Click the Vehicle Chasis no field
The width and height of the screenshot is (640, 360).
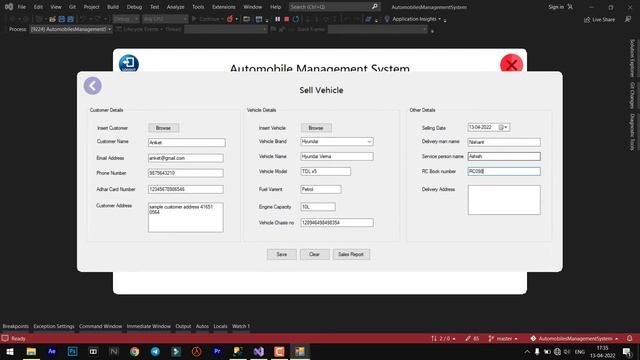click(x=337, y=223)
